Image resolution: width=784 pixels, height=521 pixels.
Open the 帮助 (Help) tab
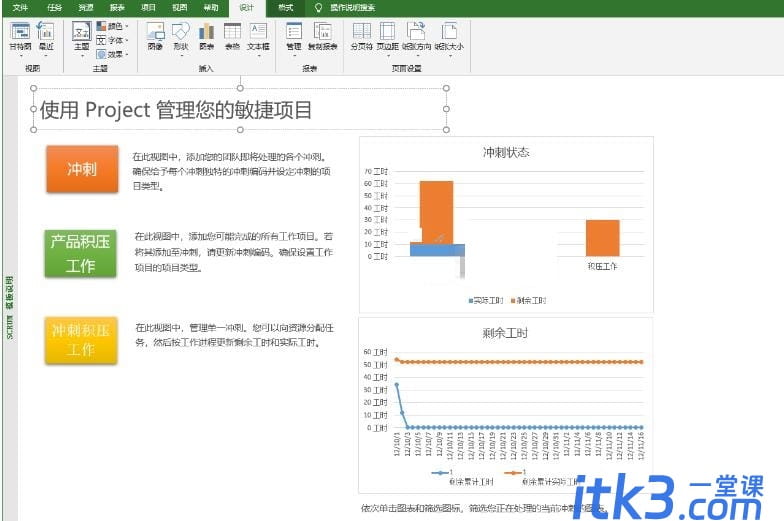click(x=210, y=8)
